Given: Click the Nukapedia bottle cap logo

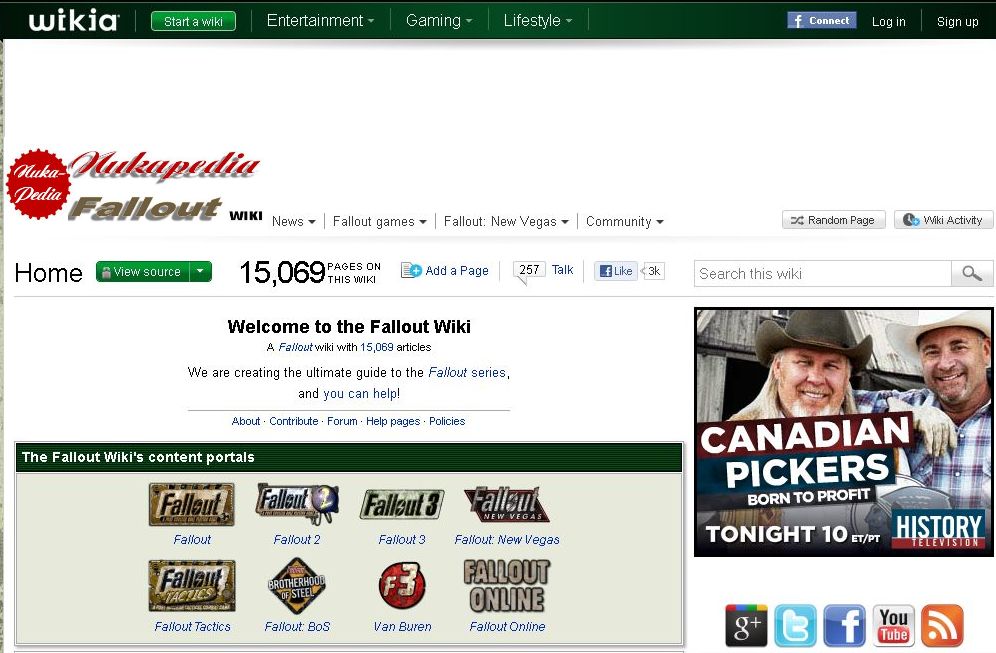Looking at the screenshot, I should tap(39, 184).
